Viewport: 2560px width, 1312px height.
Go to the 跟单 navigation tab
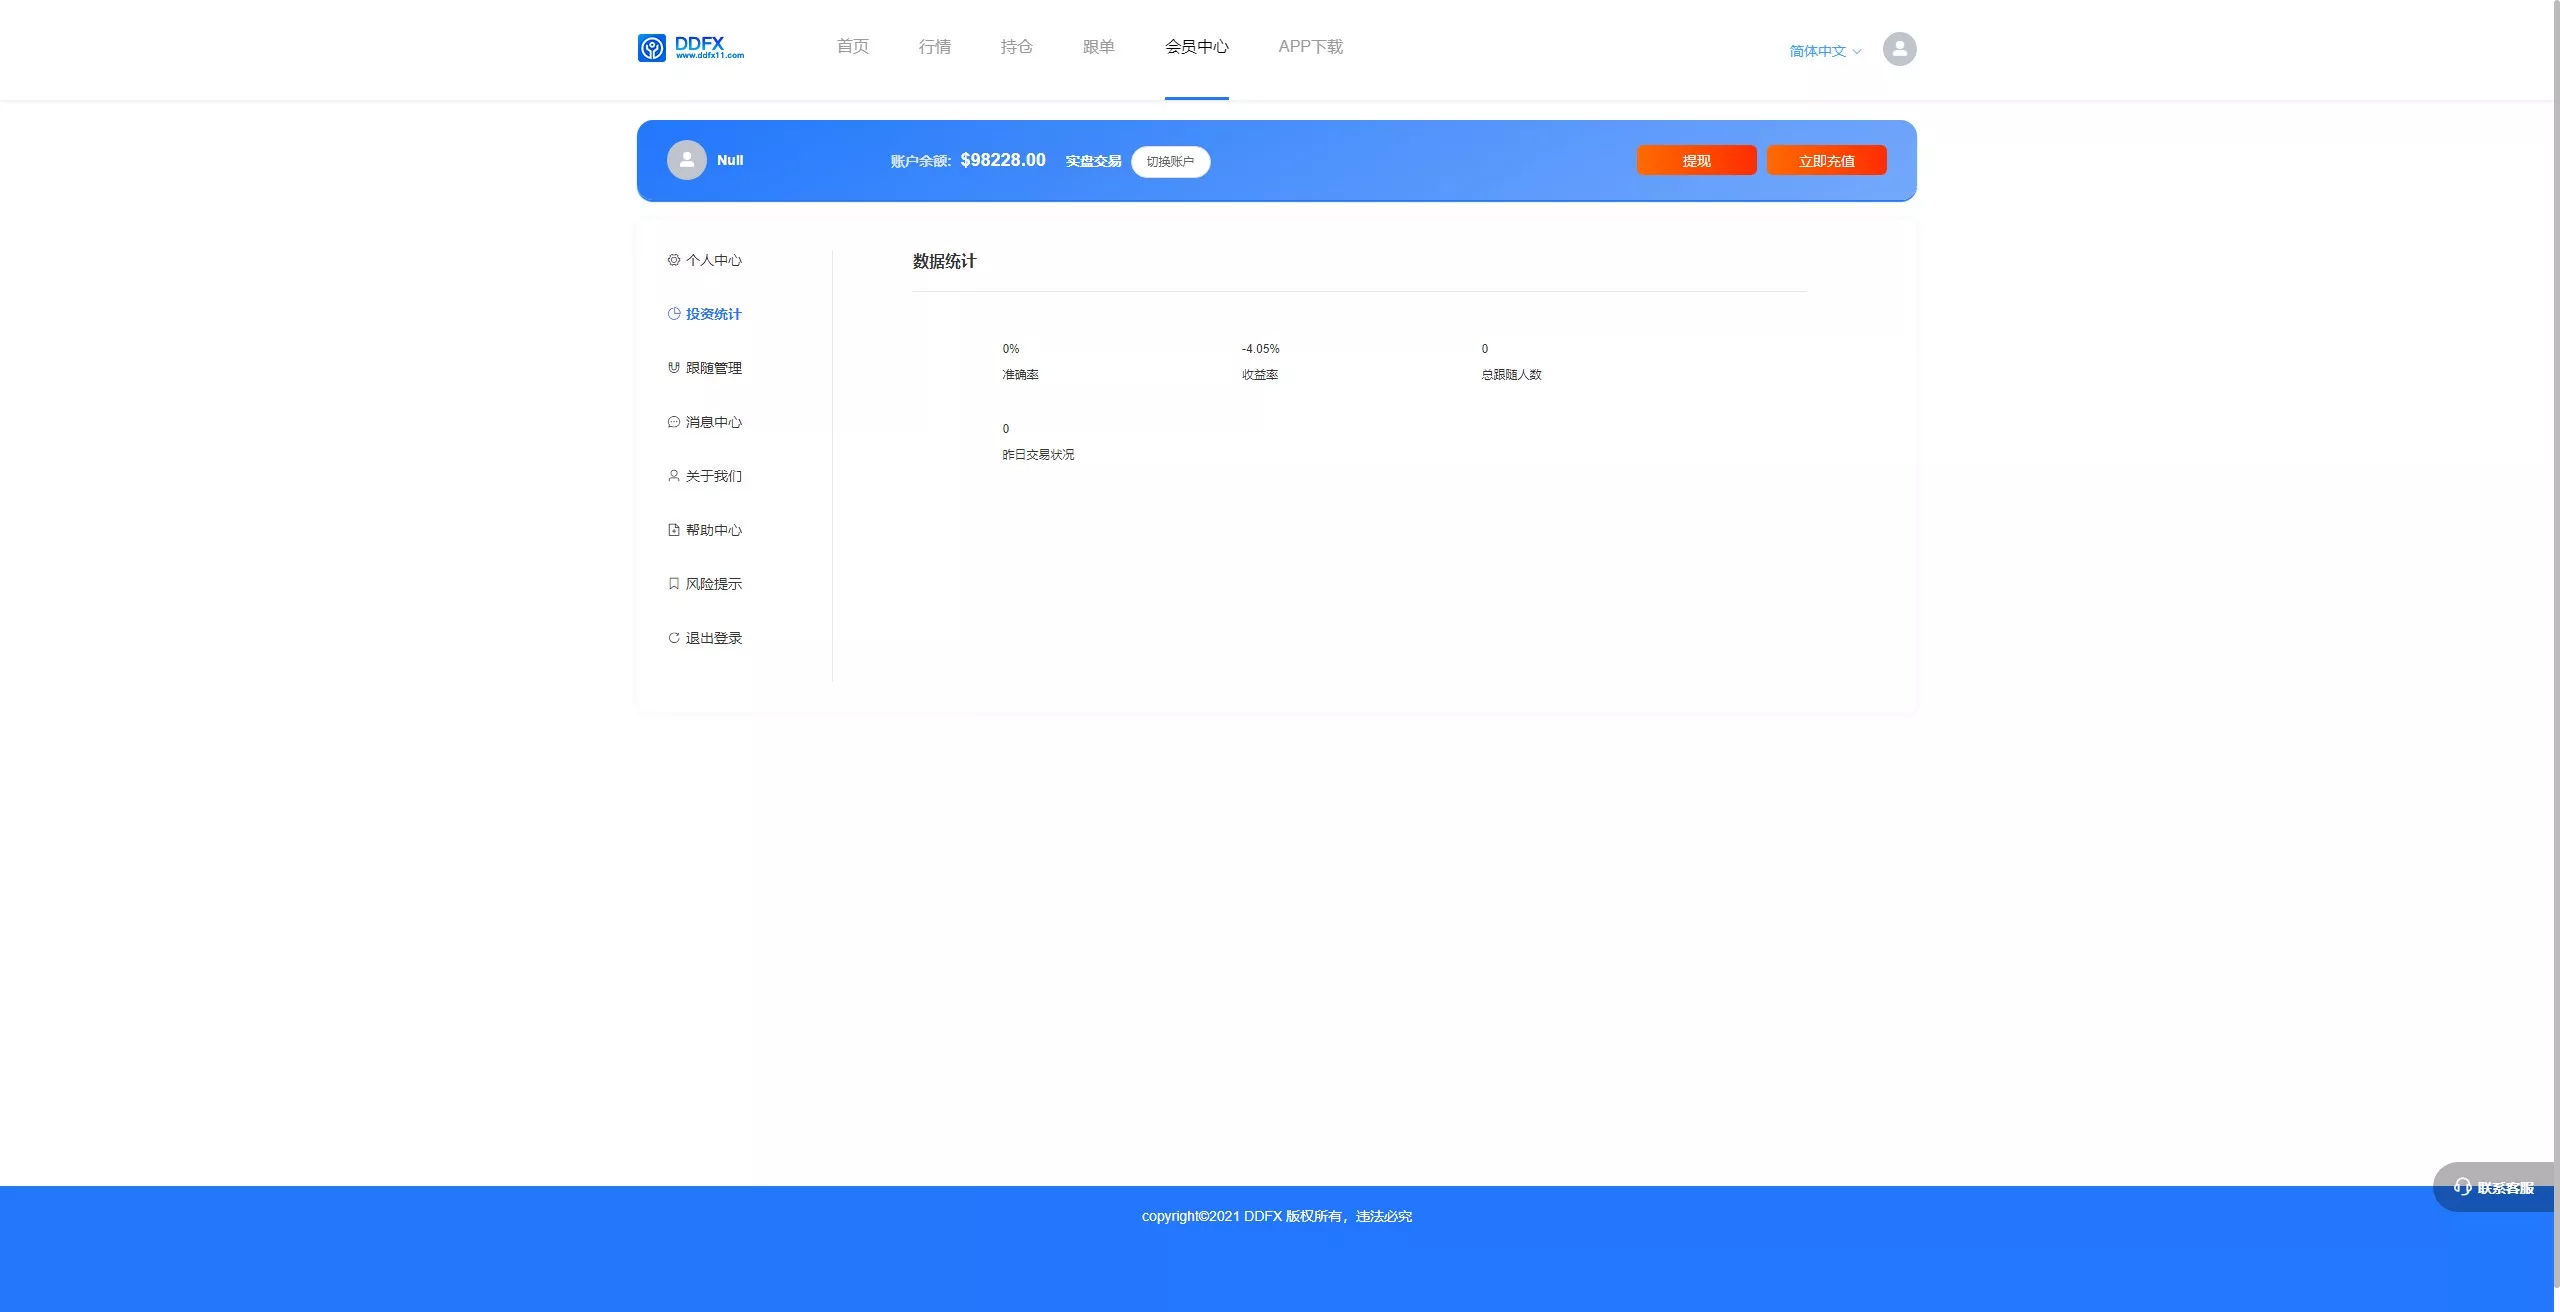tap(1098, 47)
